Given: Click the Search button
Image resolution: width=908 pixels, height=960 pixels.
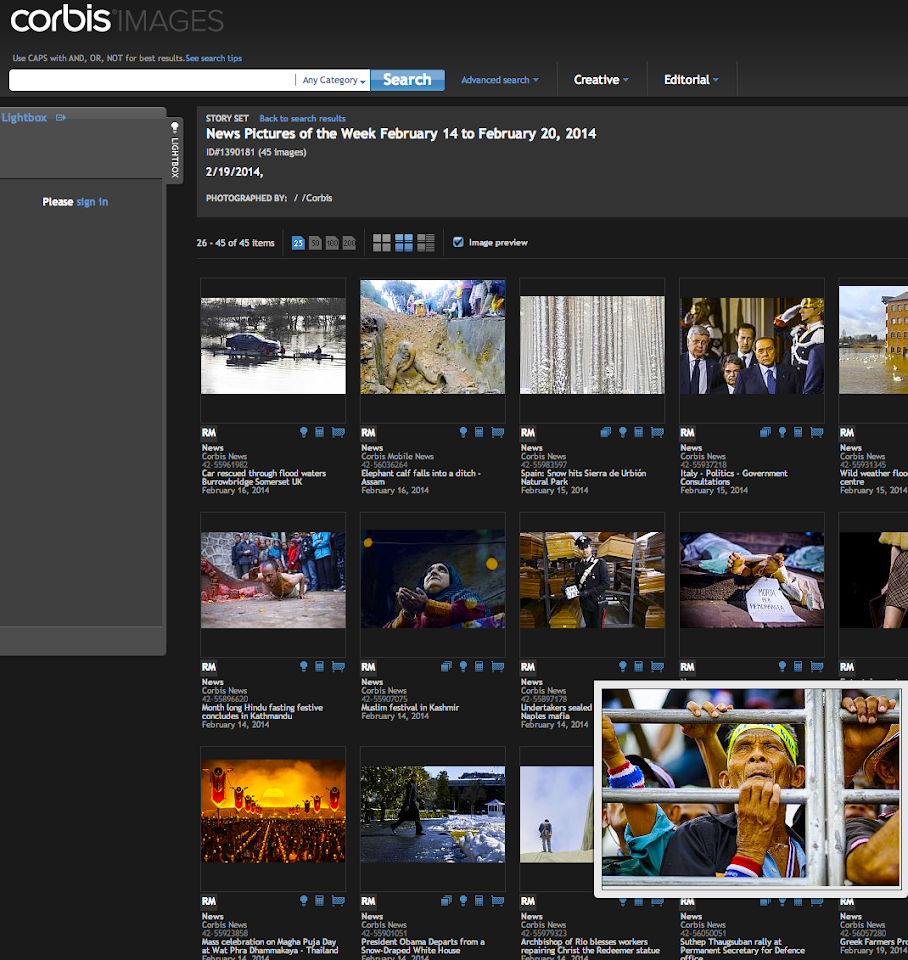Looking at the screenshot, I should (x=407, y=80).
